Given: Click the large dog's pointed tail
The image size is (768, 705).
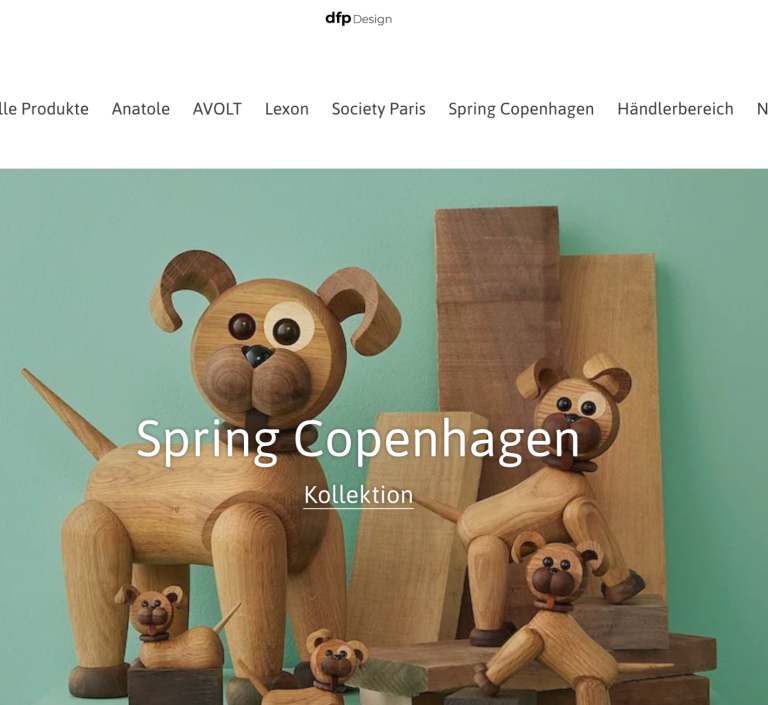Looking at the screenshot, I should [66, 414].
